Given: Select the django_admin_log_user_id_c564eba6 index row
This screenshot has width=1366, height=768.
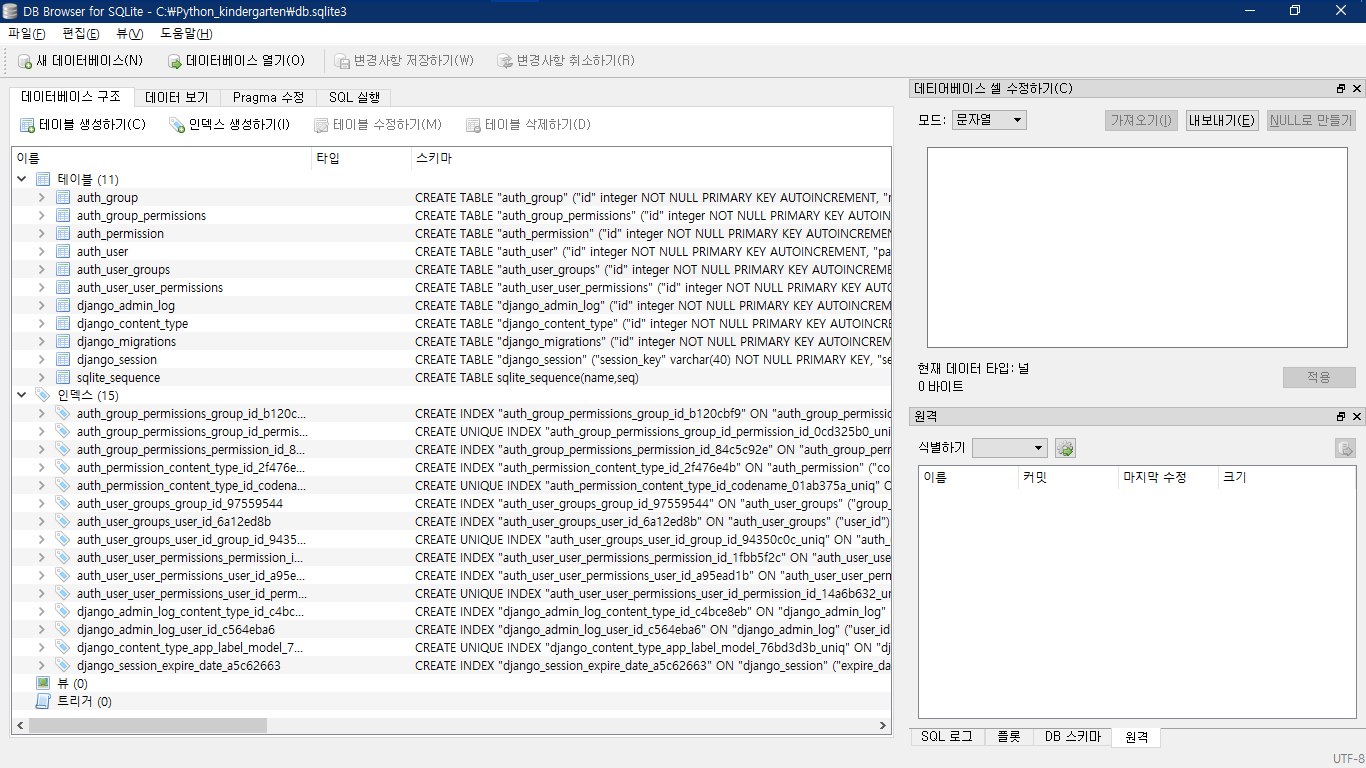Looking at the screenshot, I should coord(451,629).
